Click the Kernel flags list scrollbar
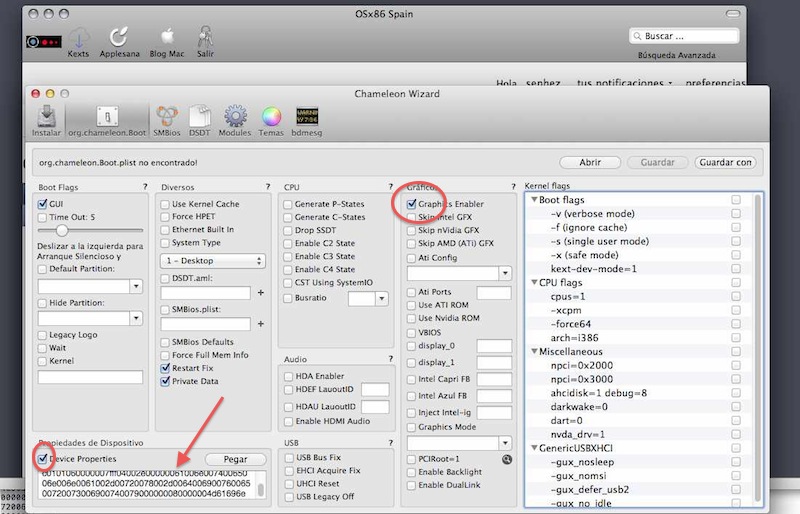The height and width of the screenshot is (514, 800). pos(758,349)
